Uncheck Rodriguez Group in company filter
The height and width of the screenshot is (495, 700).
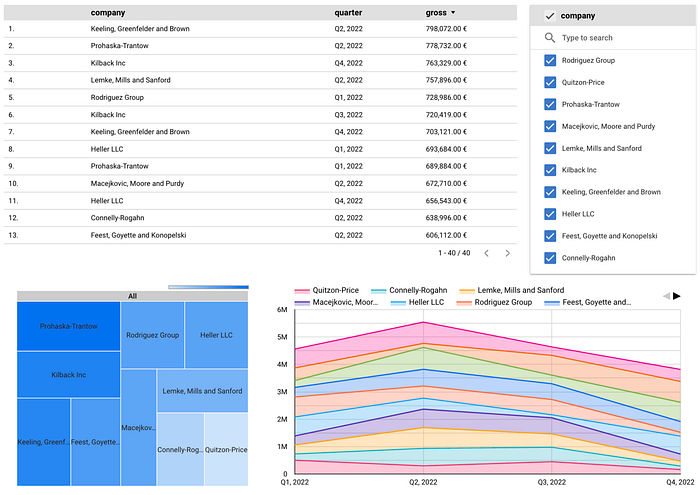click(550, 60)
